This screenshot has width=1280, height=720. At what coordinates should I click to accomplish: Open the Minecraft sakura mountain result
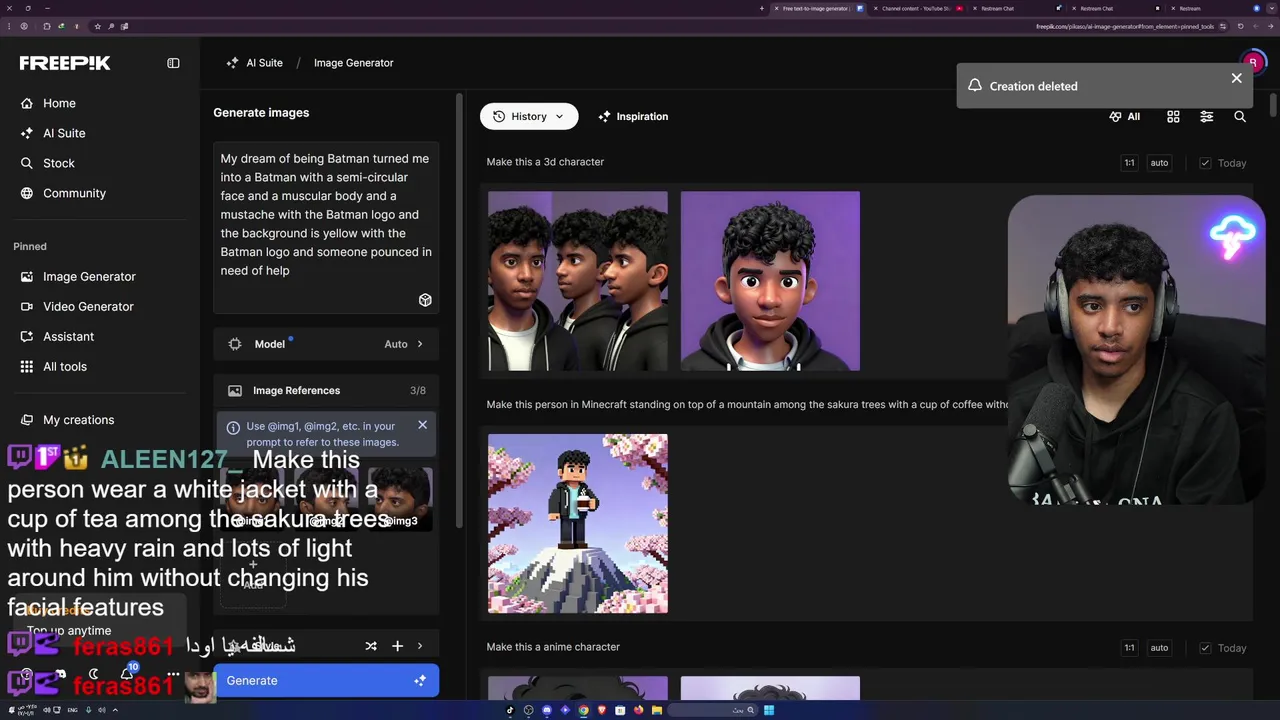[578, 524]
